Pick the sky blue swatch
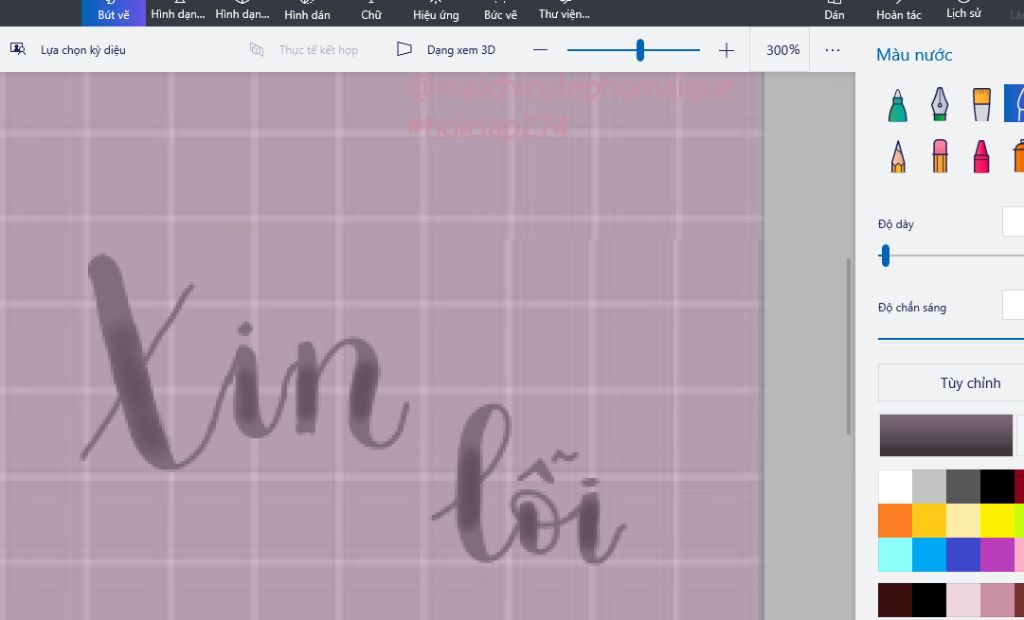This screenshot has height=620, width=1024. coord(929,555)
